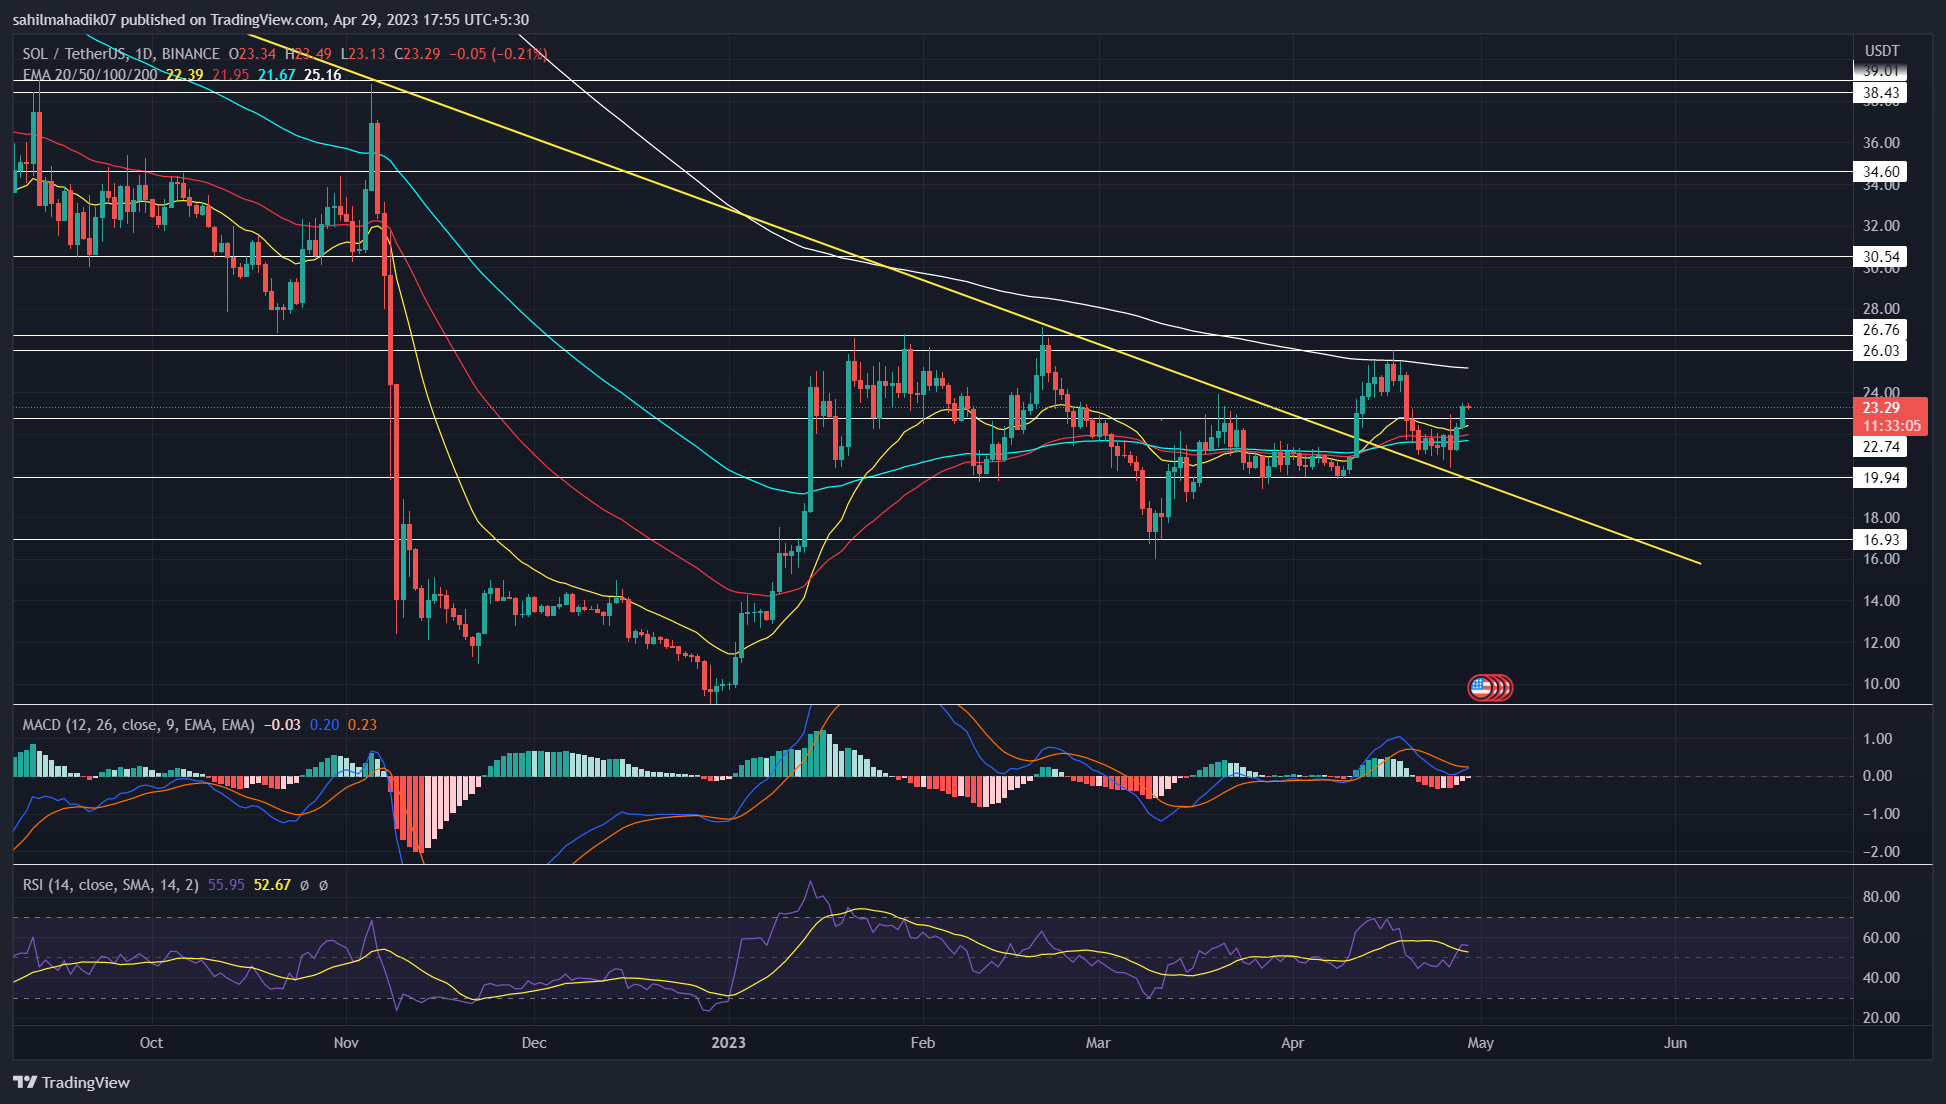Click the 2023 label on the time axis
Screen dimensions: 1946x1104
point(728,1043)
